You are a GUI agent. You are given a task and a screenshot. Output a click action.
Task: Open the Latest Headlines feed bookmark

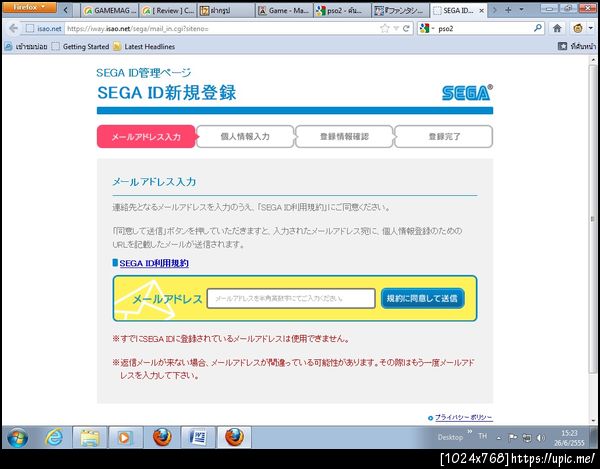[x=144, y=47]
